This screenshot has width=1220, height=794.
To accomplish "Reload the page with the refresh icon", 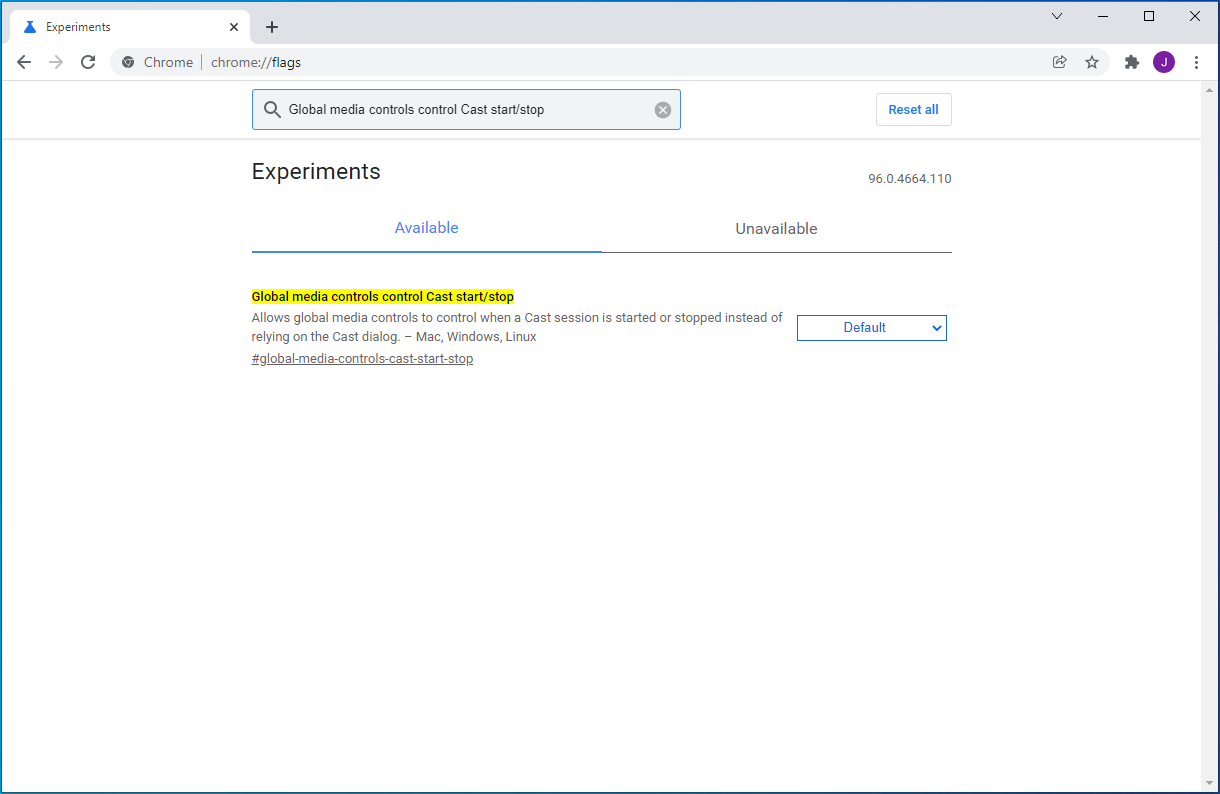I will (x=88, y=62).
